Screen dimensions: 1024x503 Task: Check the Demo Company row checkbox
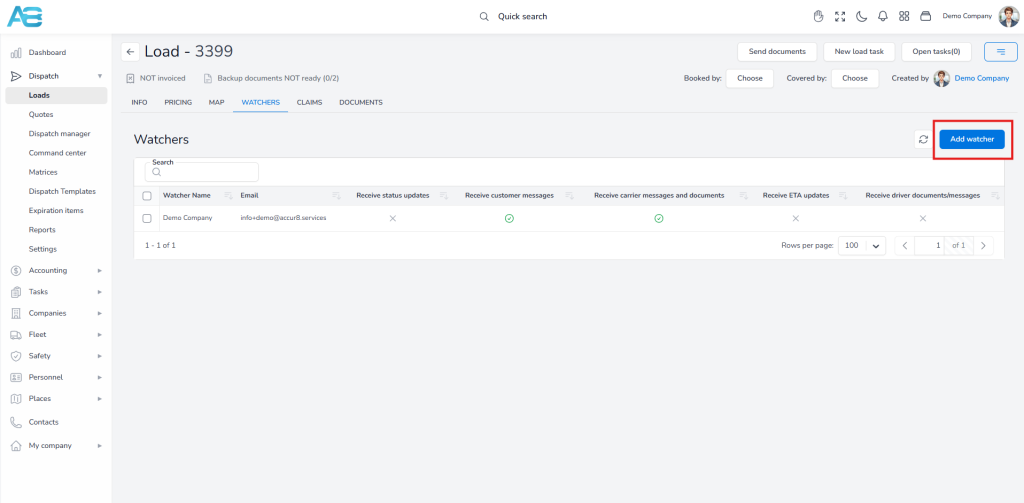(147, 218)
